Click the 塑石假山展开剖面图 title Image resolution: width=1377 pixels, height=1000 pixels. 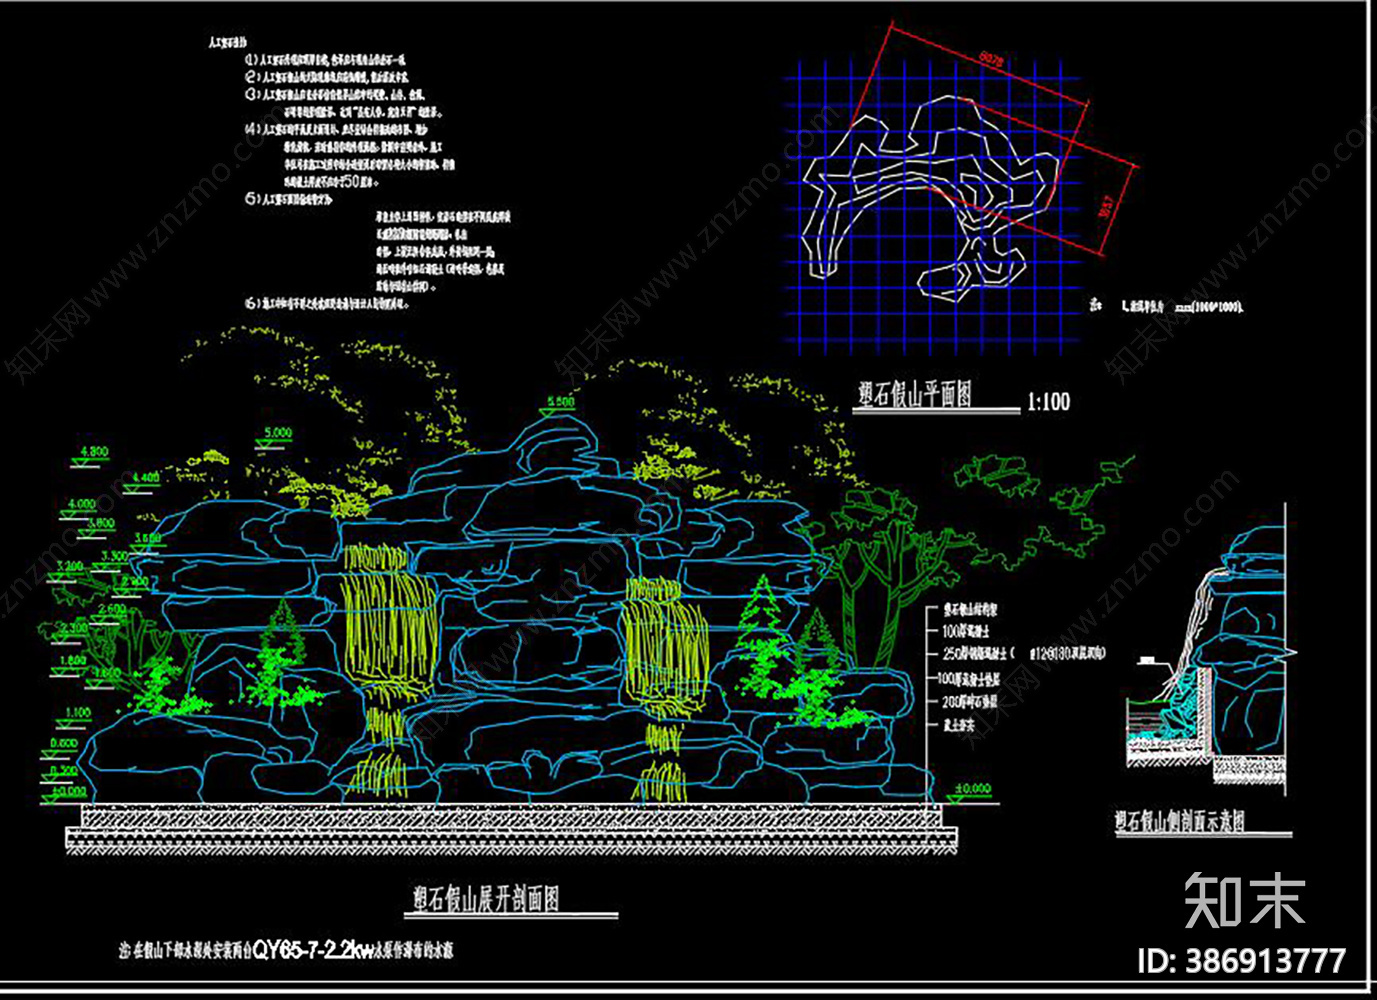pyautogui.click(x=486, y=899)
